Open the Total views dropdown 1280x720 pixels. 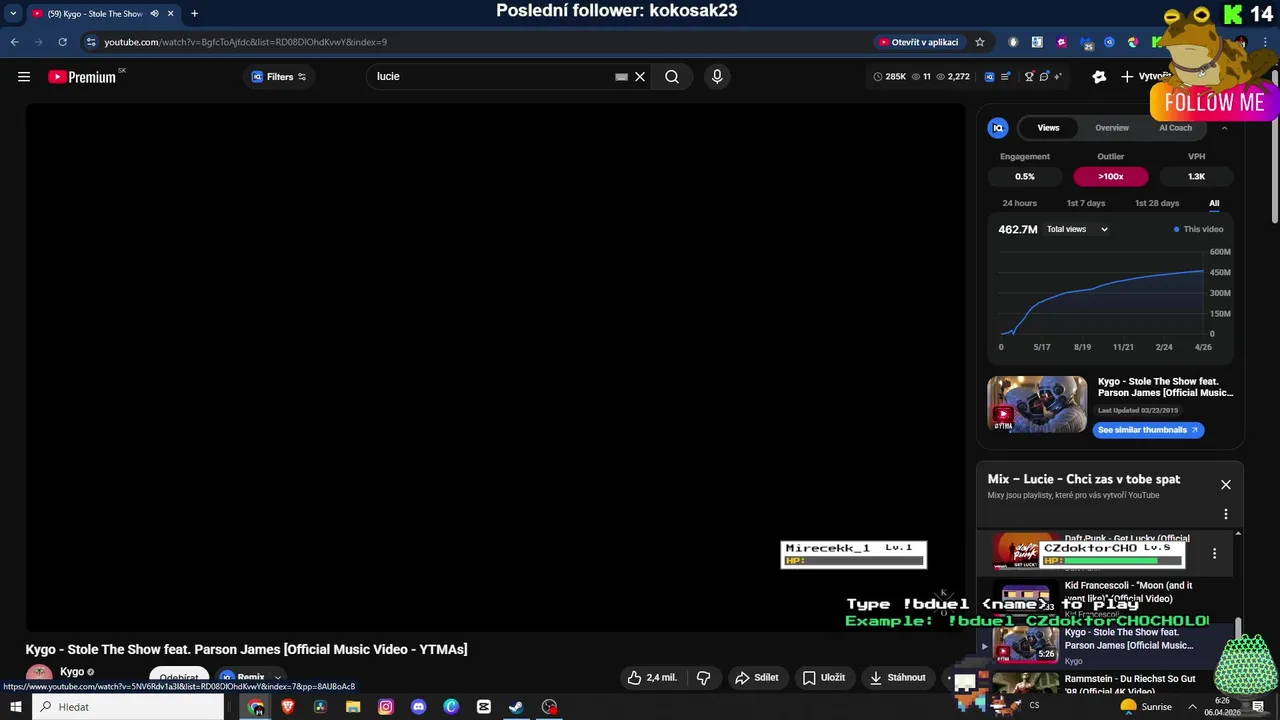(x=1077, y=229)
